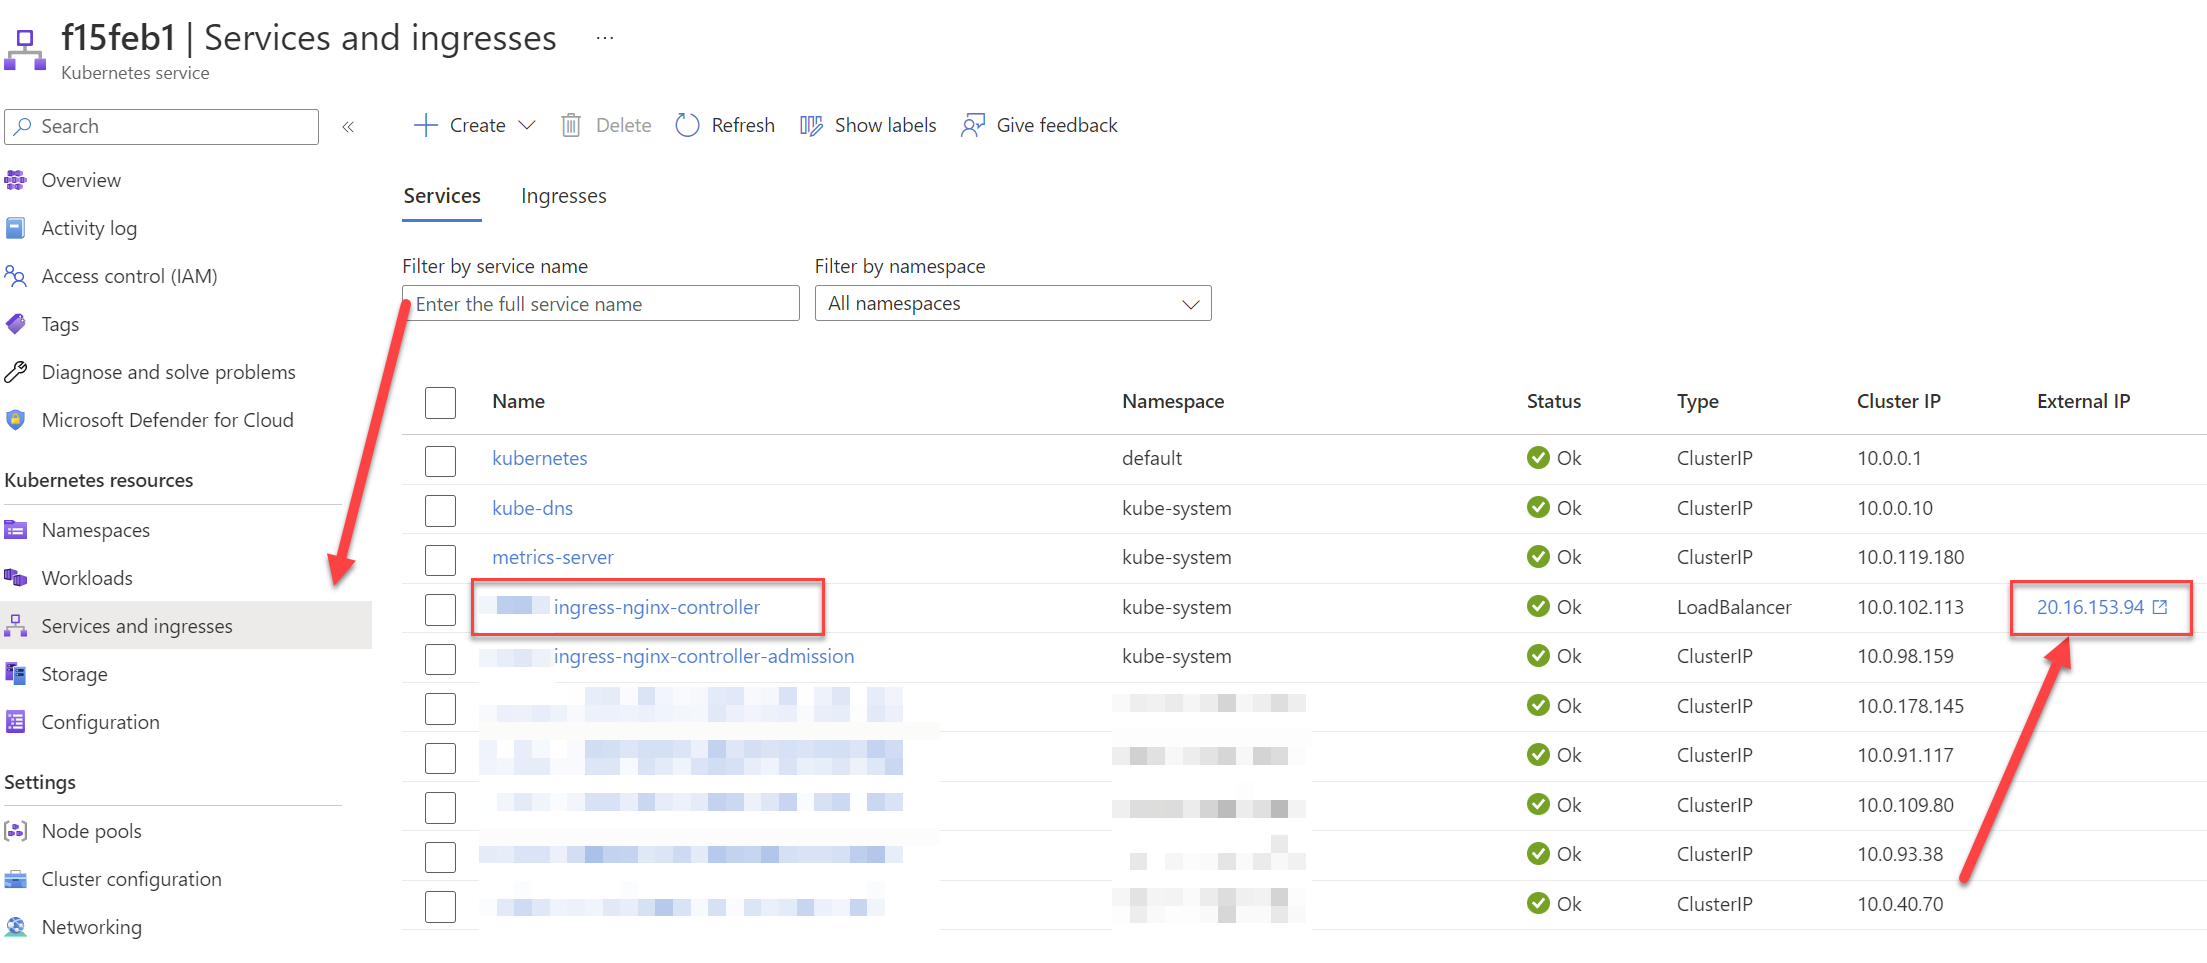Viewport: 2207px width, 963px height.
Task: Open the metrics-server service link
Action: (552, 557)
